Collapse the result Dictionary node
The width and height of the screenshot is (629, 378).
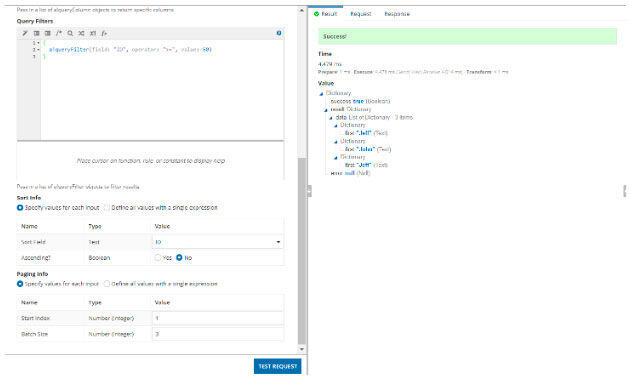pyautogui.click(x=326, y=110)
